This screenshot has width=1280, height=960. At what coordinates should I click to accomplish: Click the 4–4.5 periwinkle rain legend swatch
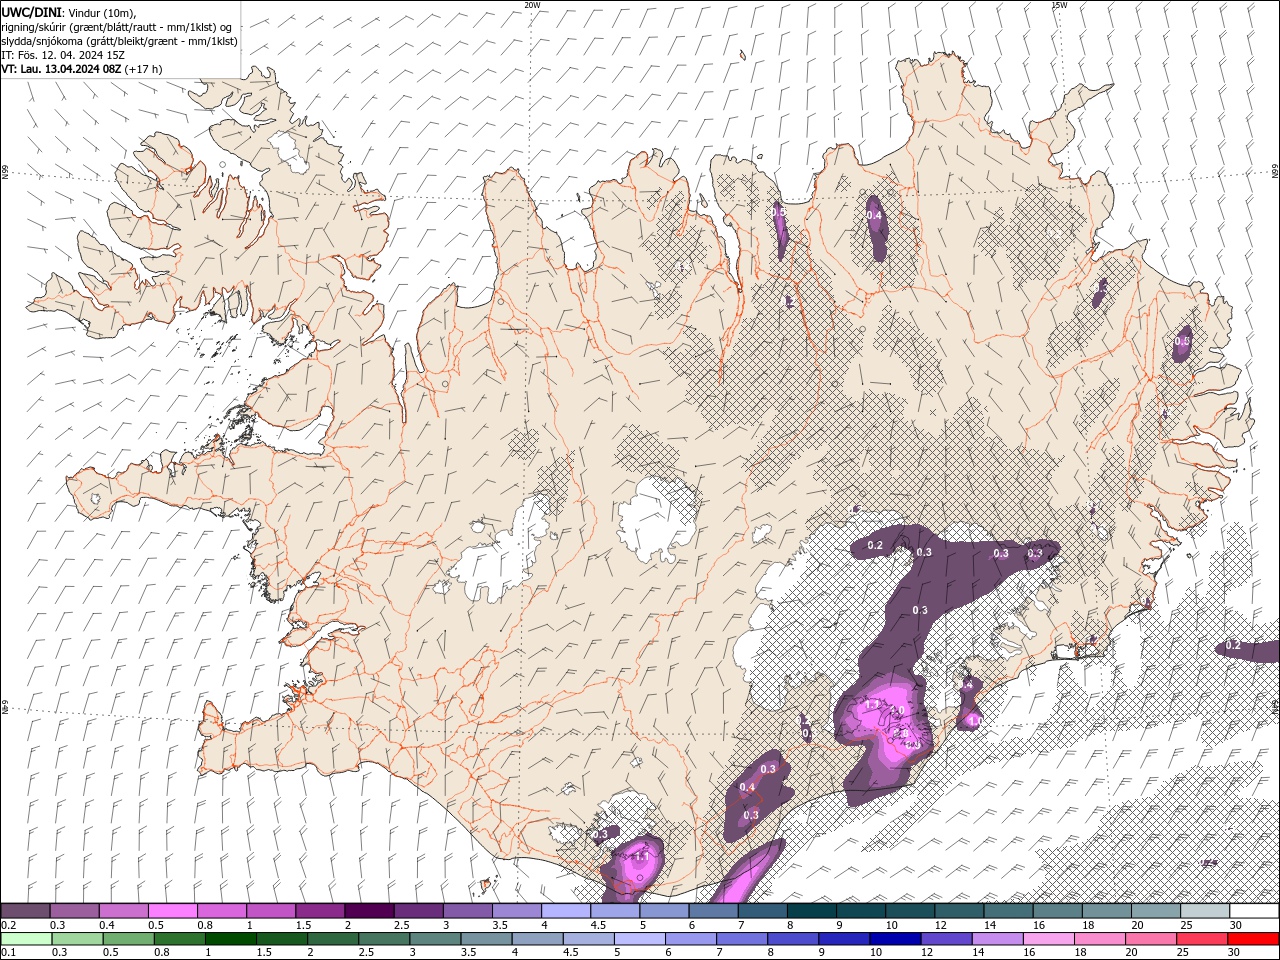click(x=537, y=939)
